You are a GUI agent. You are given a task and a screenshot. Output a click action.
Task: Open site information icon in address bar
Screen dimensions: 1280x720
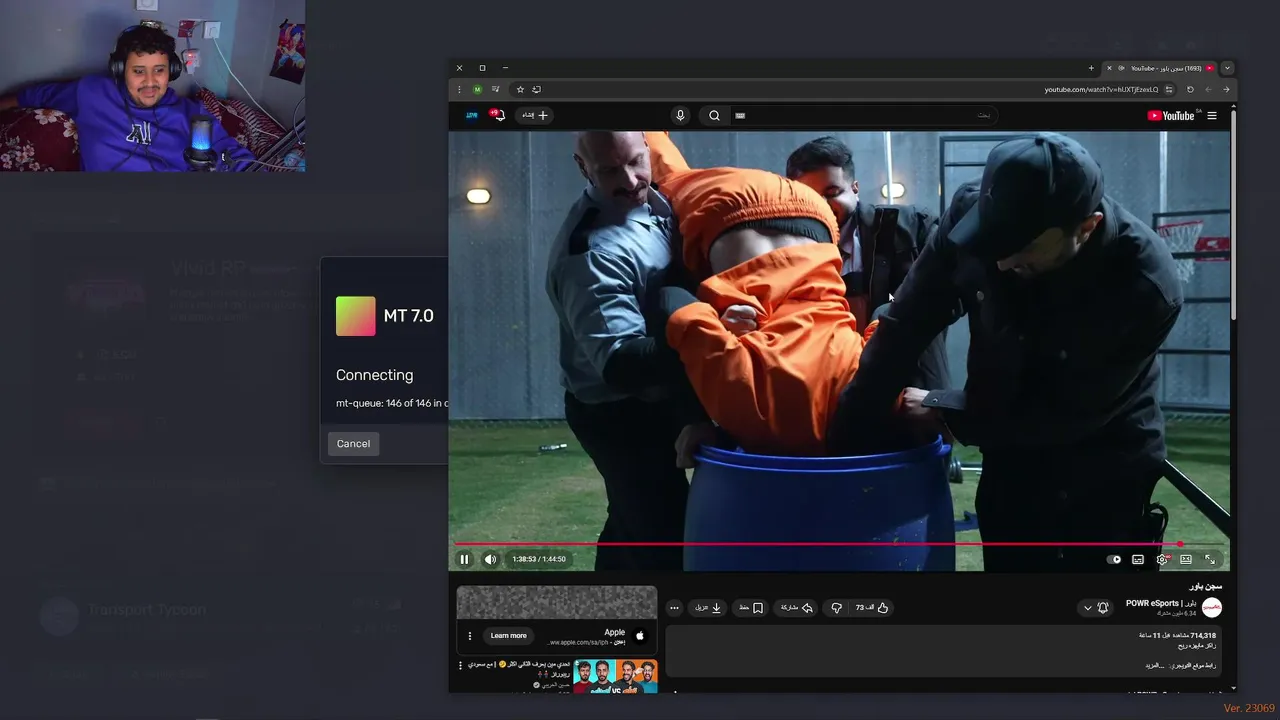pyautogui.click(x=1169, y=89)
